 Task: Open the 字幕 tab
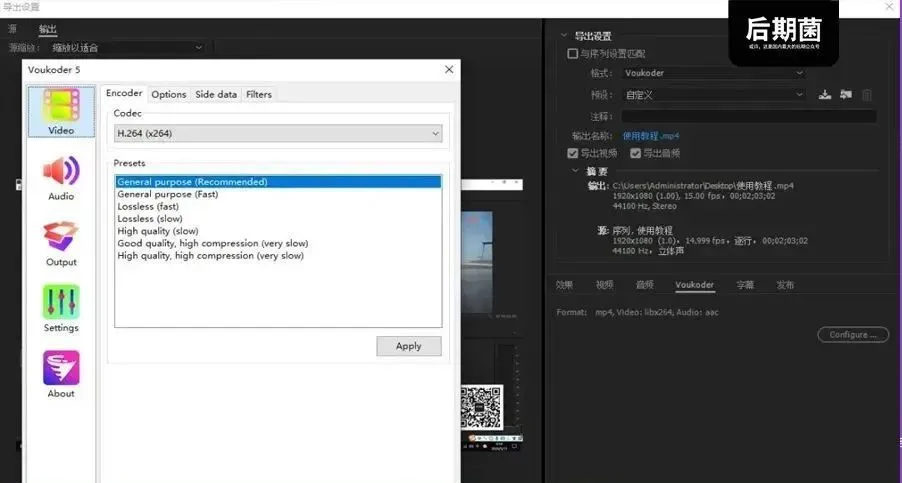745,285
